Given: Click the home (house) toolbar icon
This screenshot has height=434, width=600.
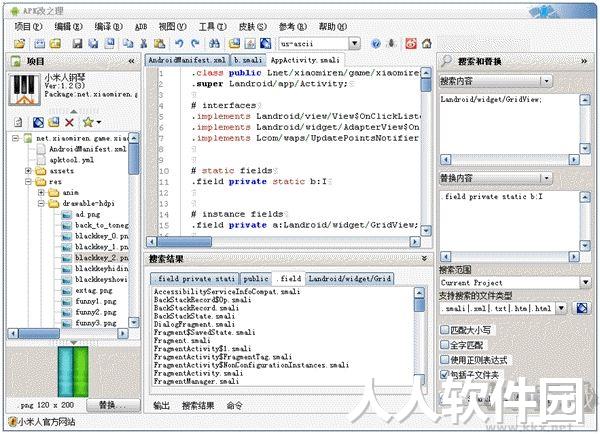Looking at the screenshot, I should coord(427,44).
